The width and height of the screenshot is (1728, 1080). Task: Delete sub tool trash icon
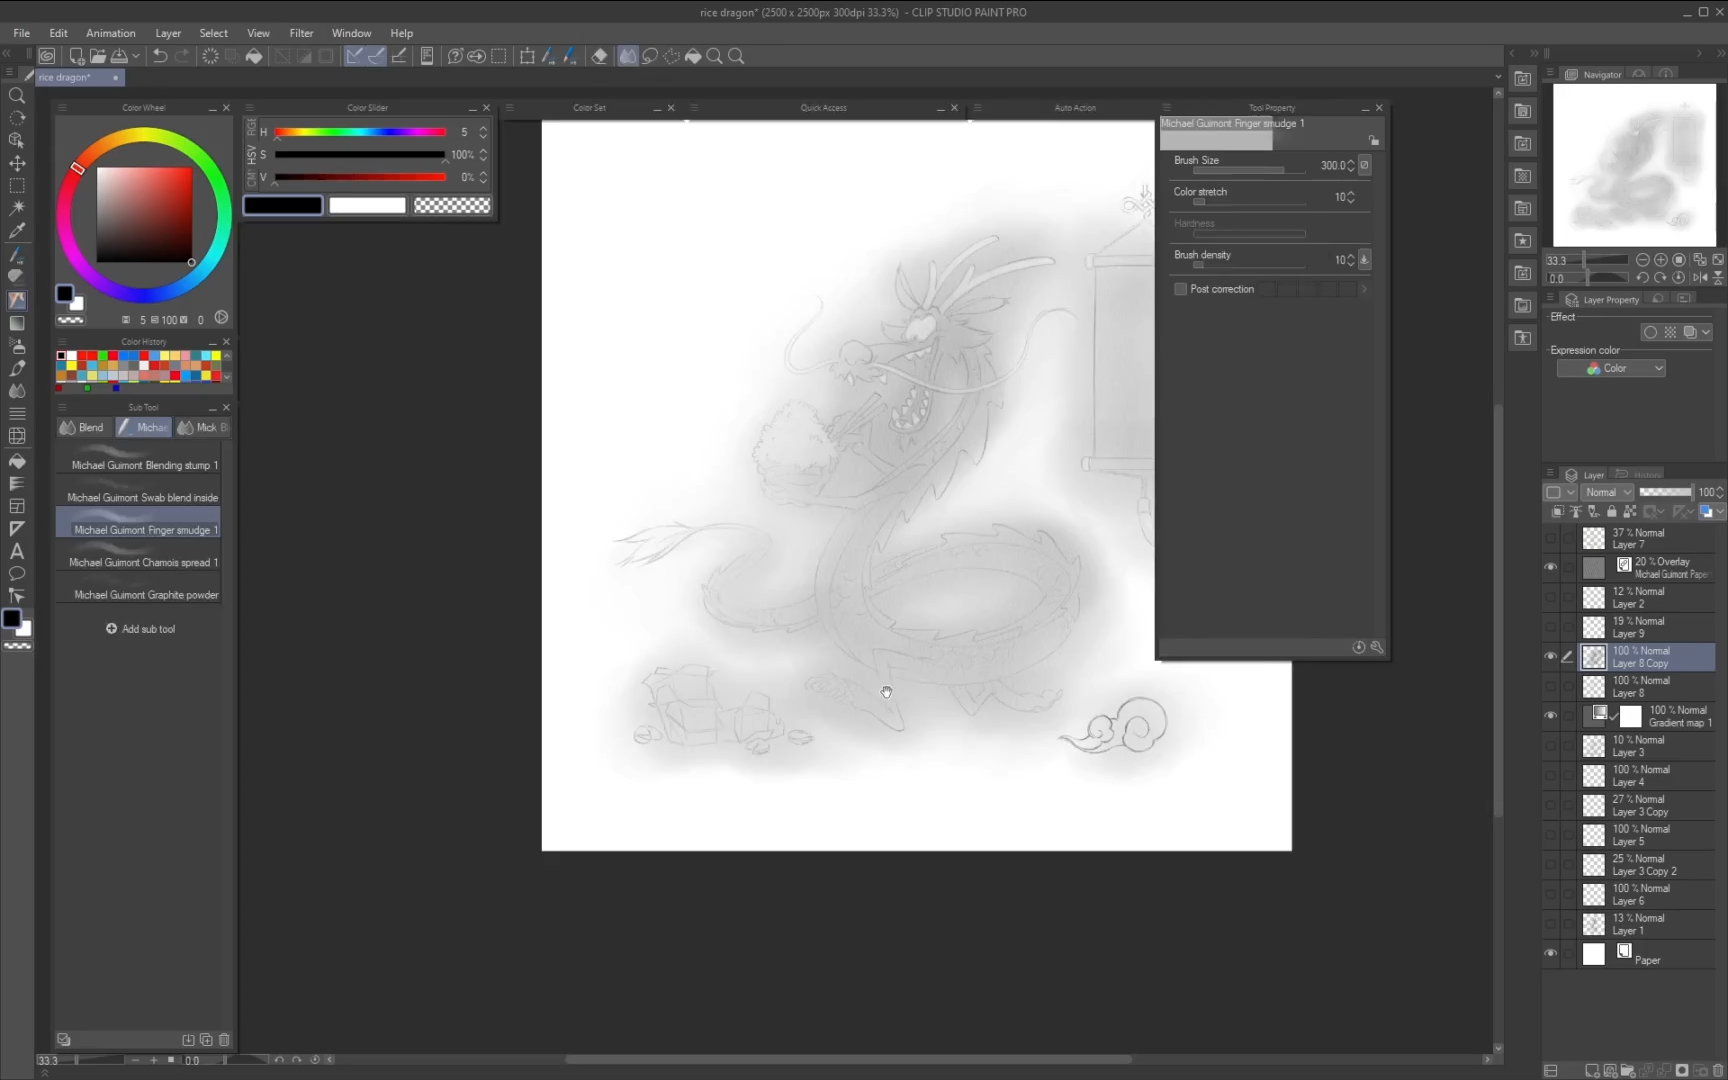pyautogui.click(x=224, y=1040)
